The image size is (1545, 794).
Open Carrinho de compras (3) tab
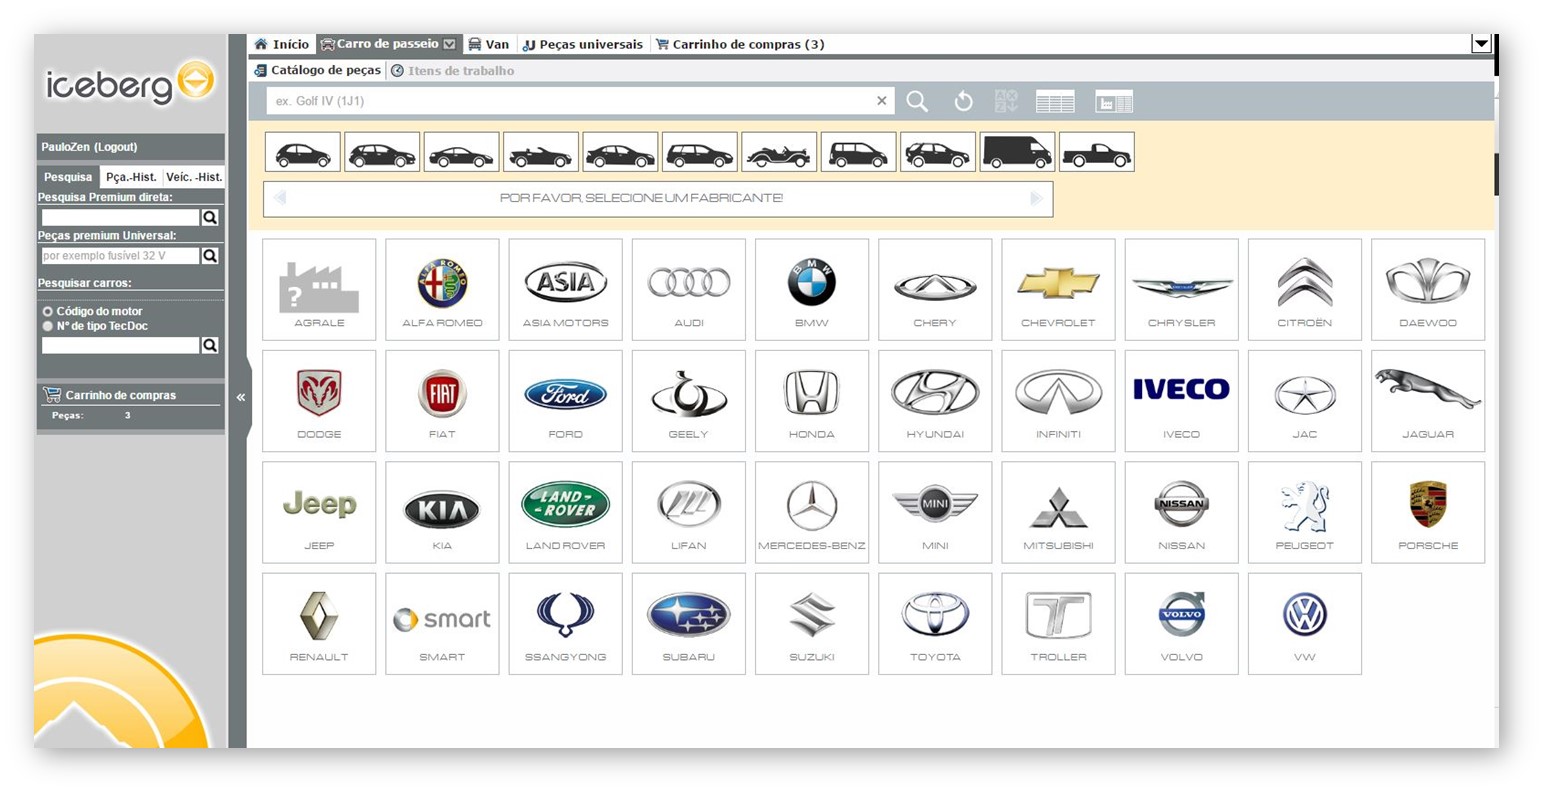[740, 44]
